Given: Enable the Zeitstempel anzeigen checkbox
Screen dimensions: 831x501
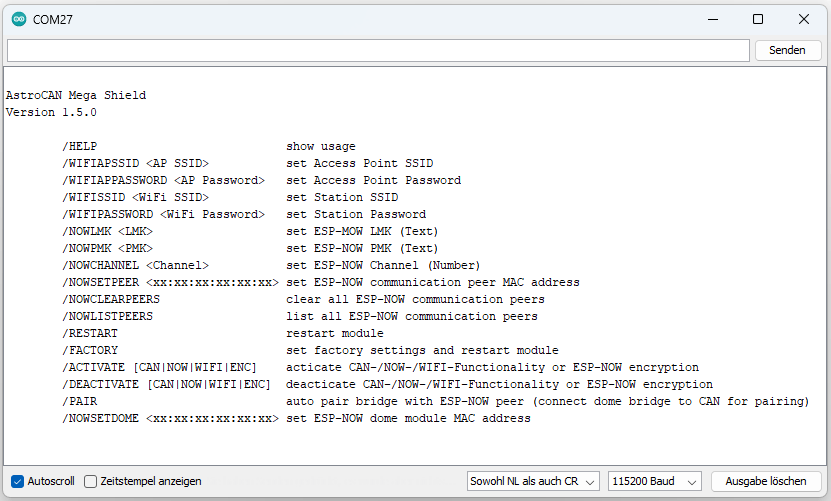Looking at the screenshot, I should coord(91,481).
